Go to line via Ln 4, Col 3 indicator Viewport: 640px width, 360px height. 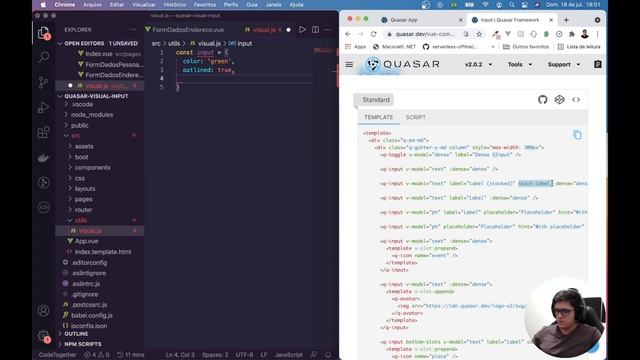click(180, 355)
